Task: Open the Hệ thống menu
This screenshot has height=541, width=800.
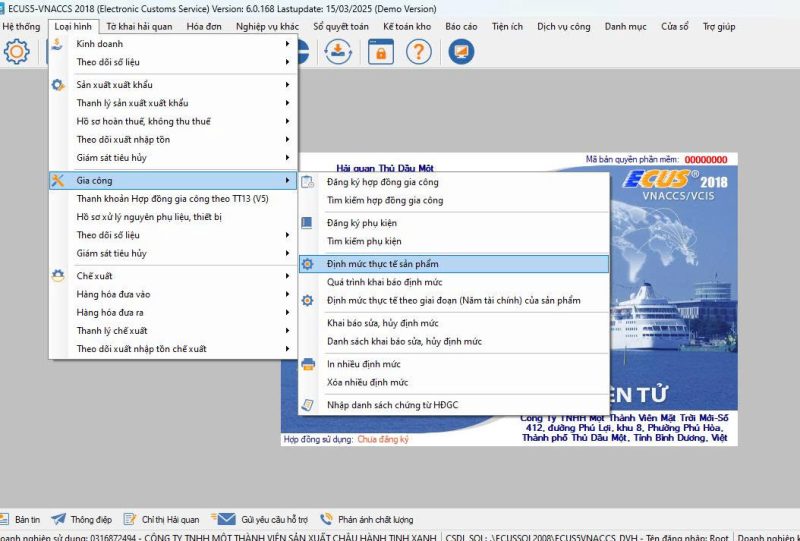Action: pyautogui.click(x=21, y=27)
